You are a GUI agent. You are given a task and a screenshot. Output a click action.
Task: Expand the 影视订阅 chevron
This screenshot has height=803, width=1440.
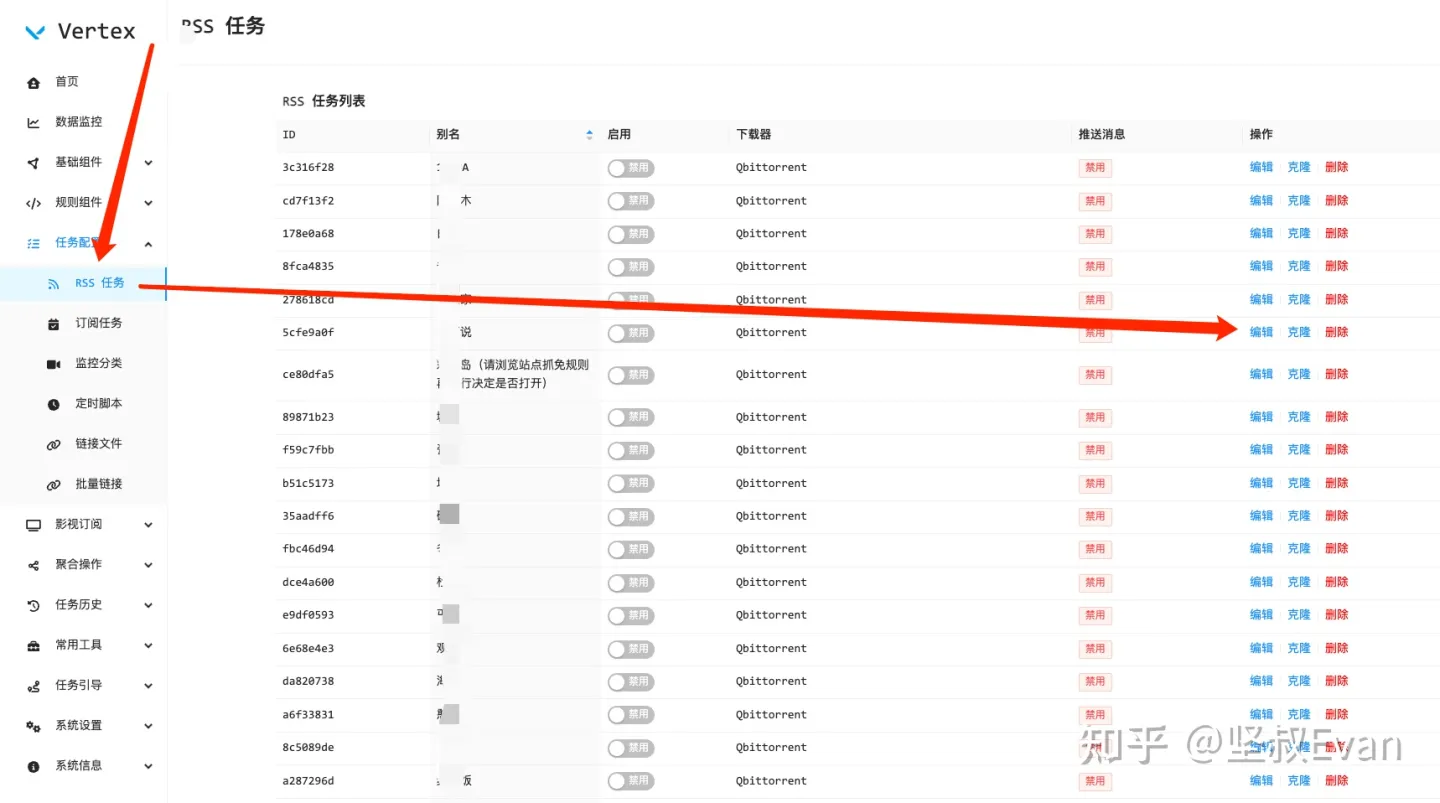pos(148,525)
